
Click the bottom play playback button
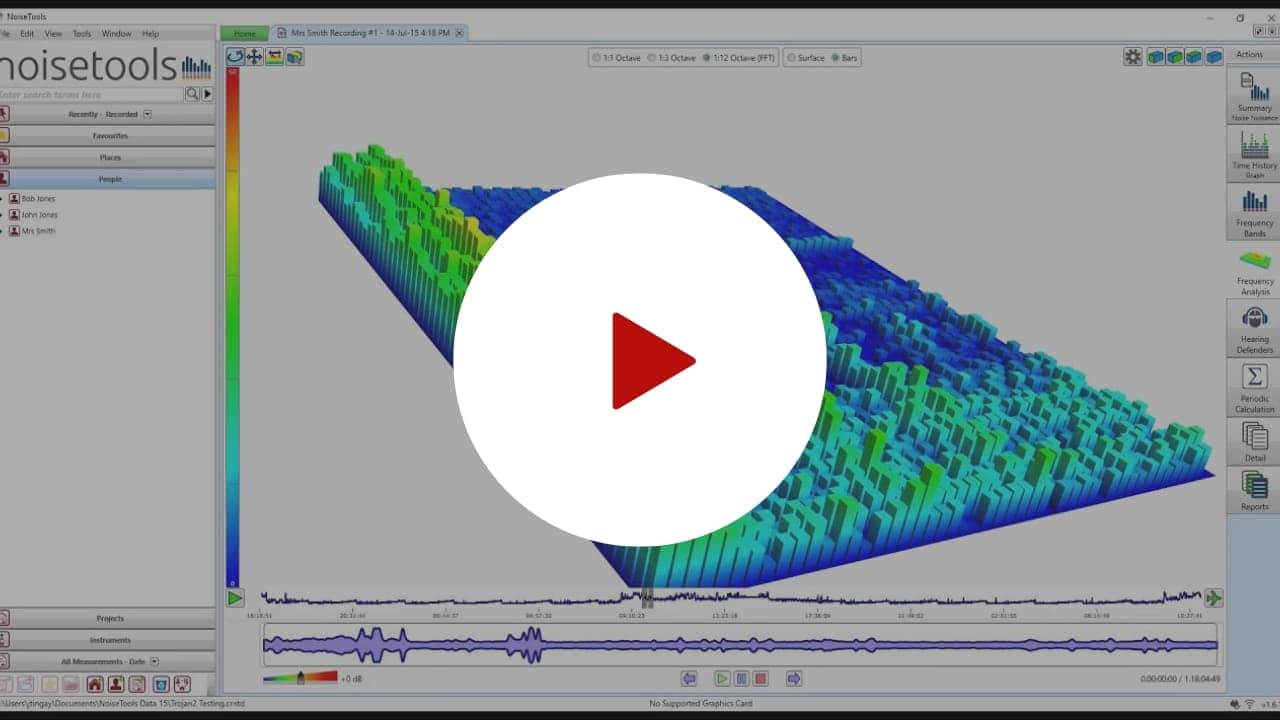click(722, 678)
